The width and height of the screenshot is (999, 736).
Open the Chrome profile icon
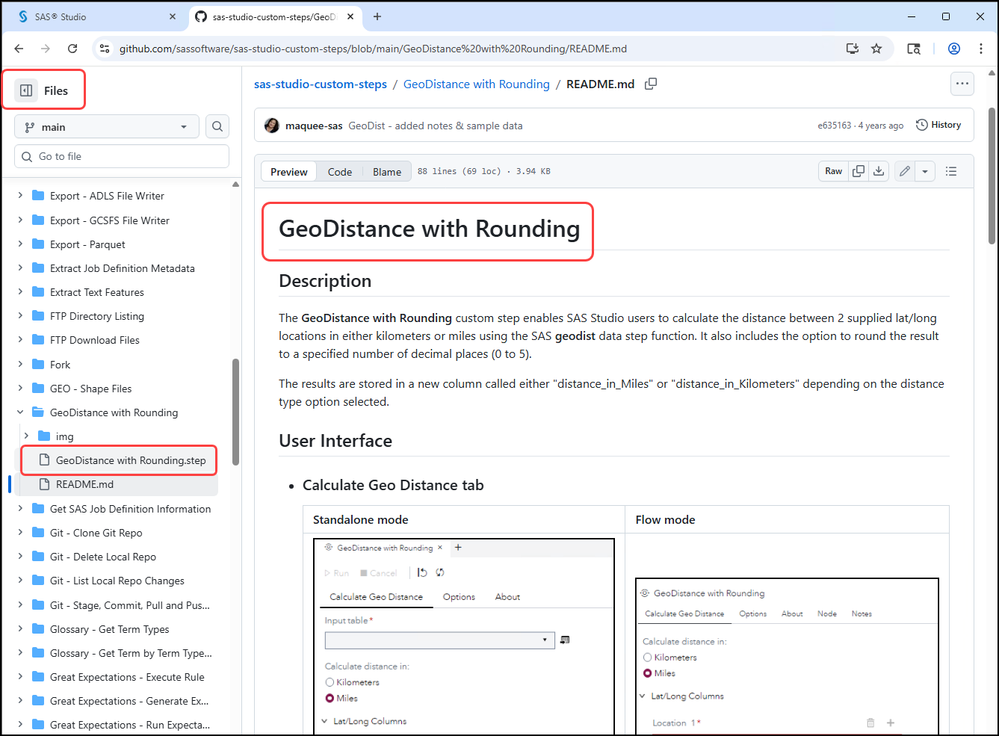click(954, 48)
